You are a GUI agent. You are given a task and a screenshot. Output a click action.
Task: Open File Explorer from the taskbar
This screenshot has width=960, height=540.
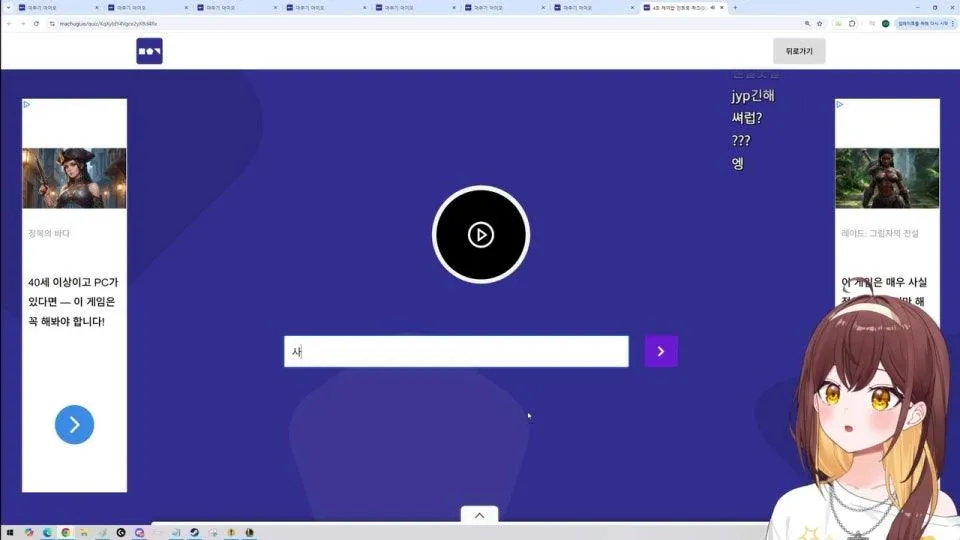pyautogui.click(x=84, y=533)
